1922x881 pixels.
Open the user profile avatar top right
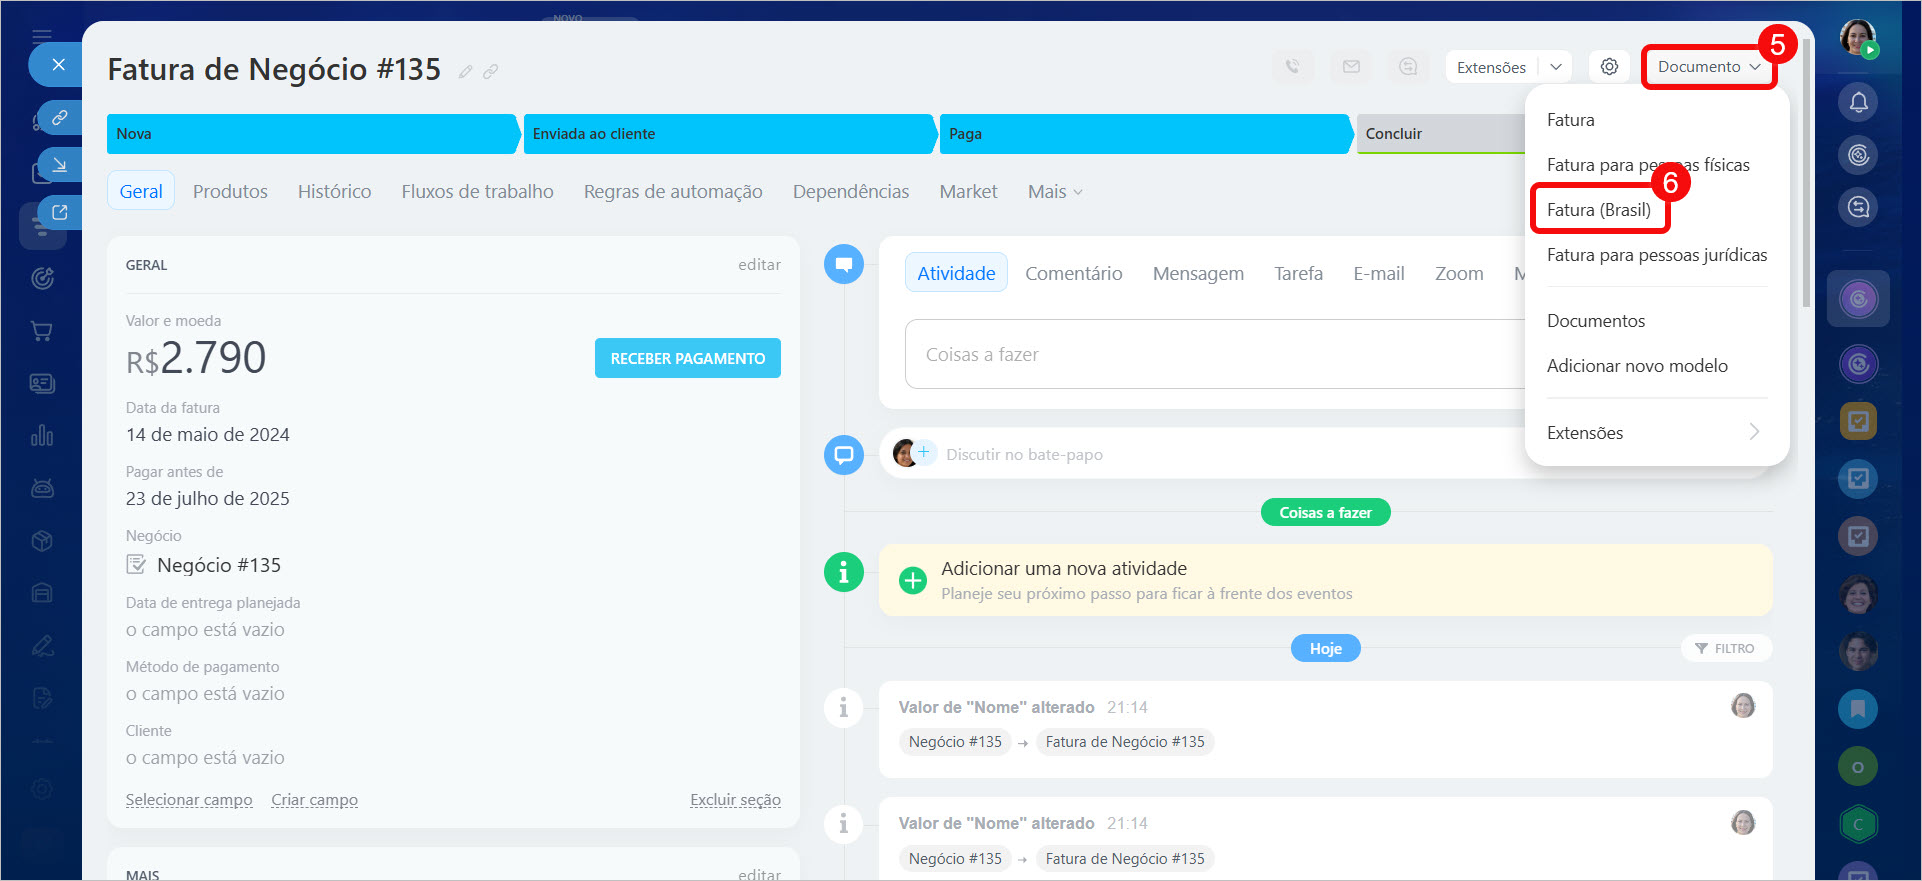coord(1858,38)
